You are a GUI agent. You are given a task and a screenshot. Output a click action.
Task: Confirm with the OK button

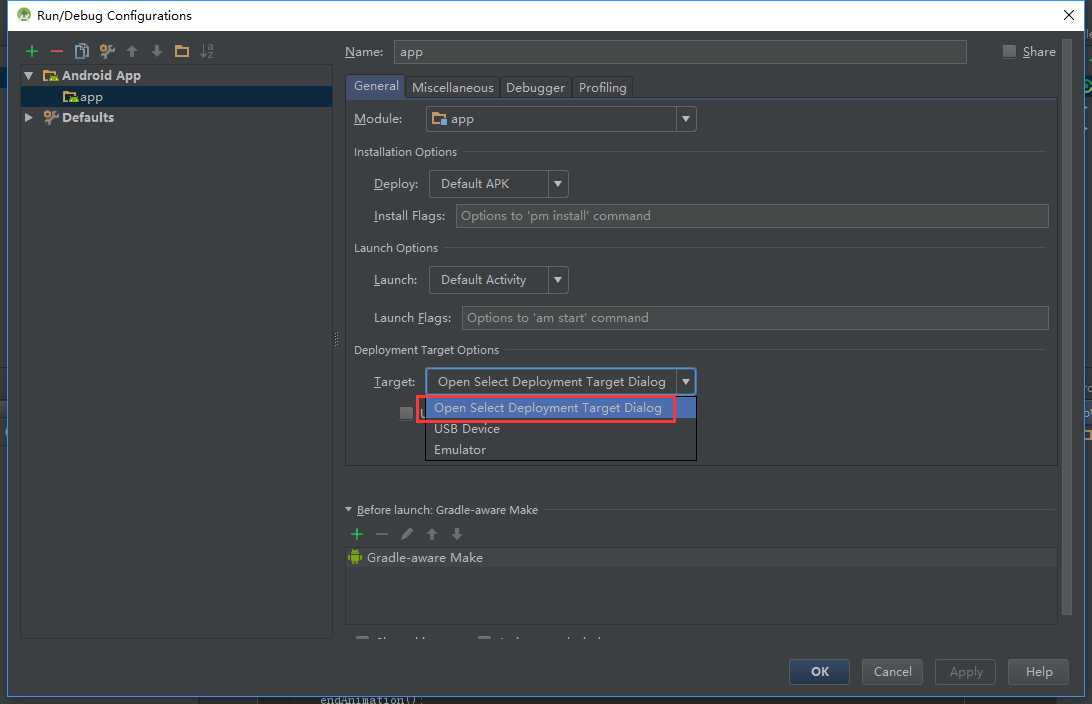[820, 672]
